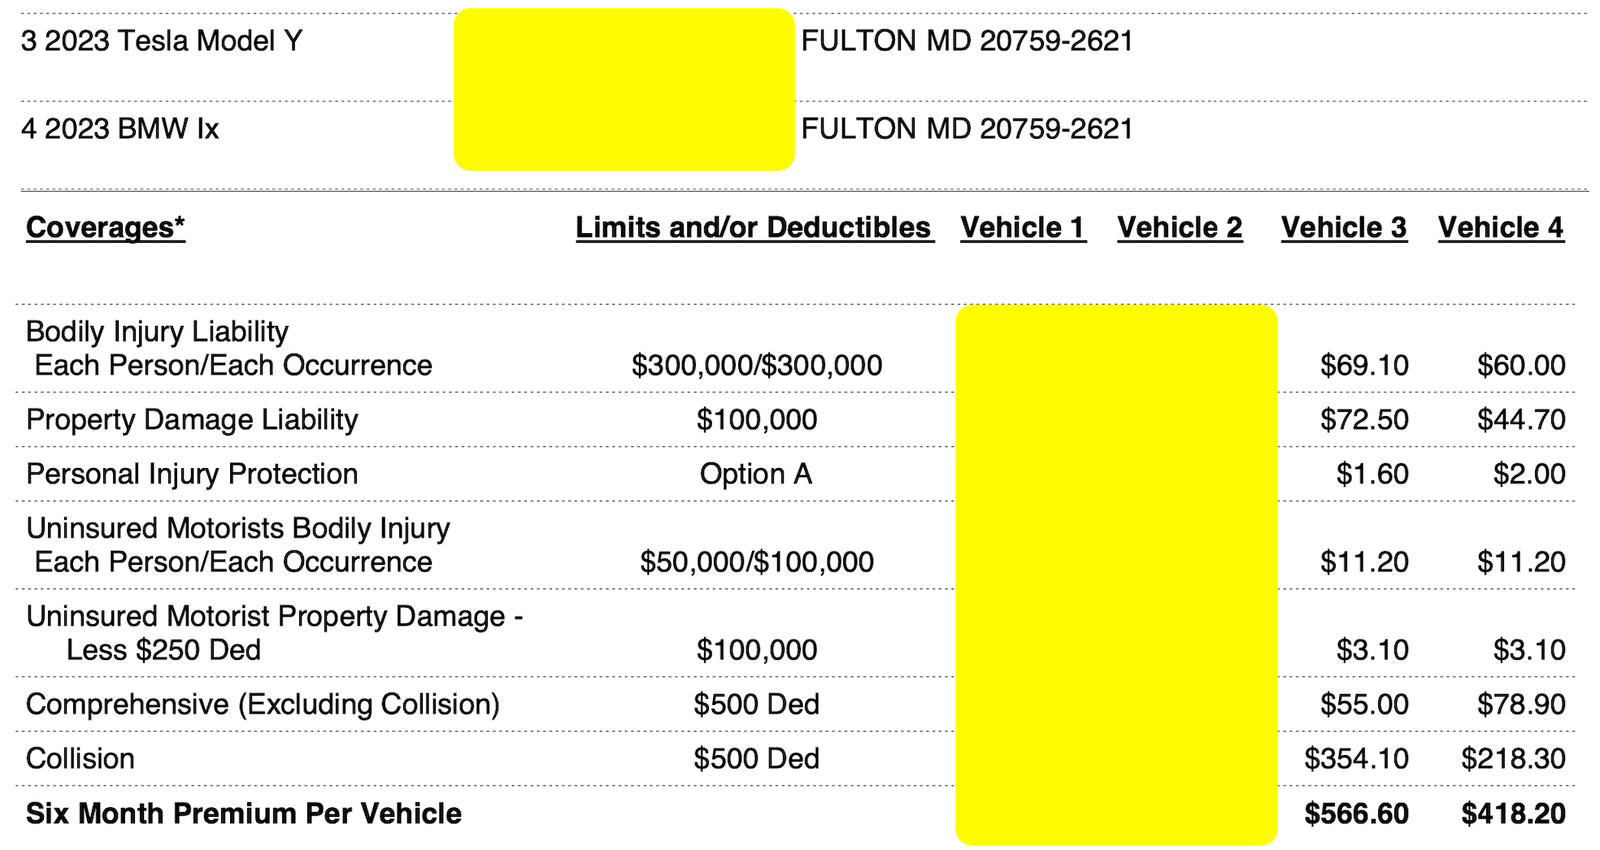
Task: Click Vehicle 4 collision premium $218.30
Action: tap(1513, 759)
